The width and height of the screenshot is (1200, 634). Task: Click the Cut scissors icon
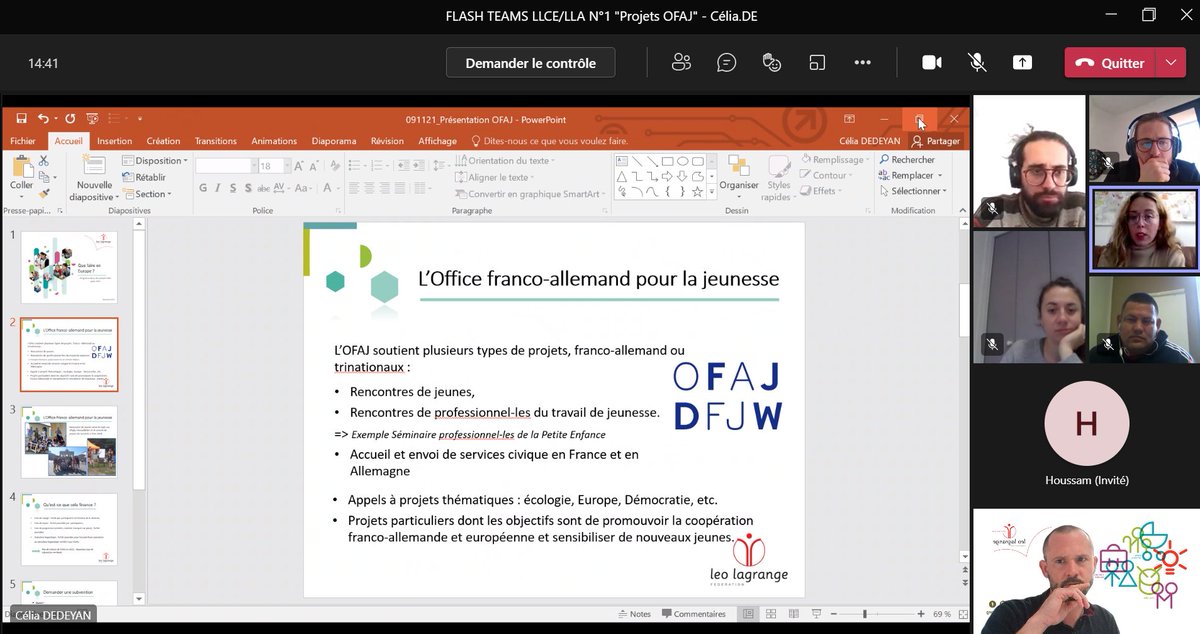44,160
